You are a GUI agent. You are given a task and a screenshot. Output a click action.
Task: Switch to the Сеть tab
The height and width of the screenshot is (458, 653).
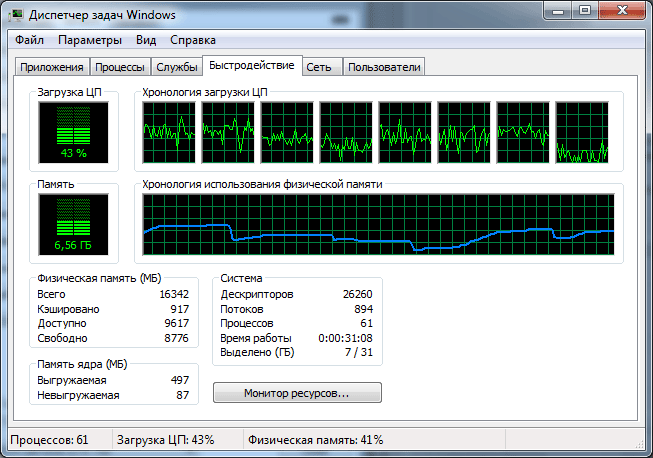point(320,67)
